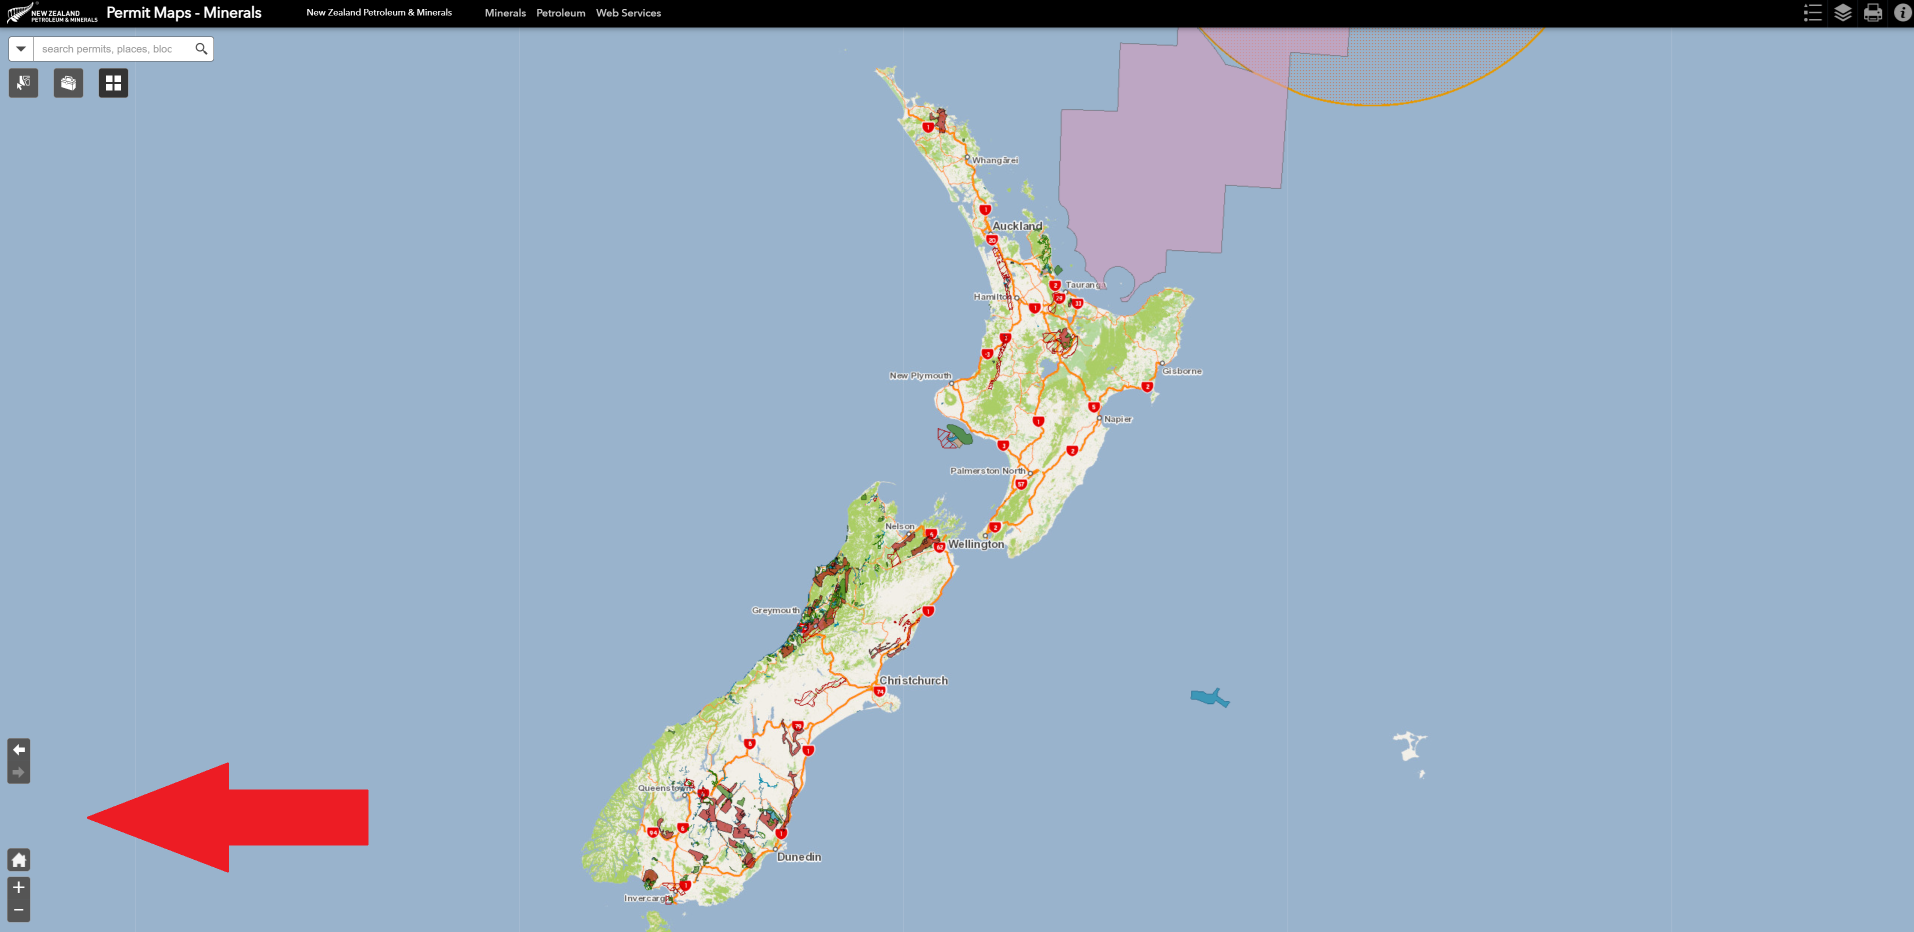The width and height of the screenshot is (1914, 932).
Task: Open the Minerals menu
Action: [505, 13]
